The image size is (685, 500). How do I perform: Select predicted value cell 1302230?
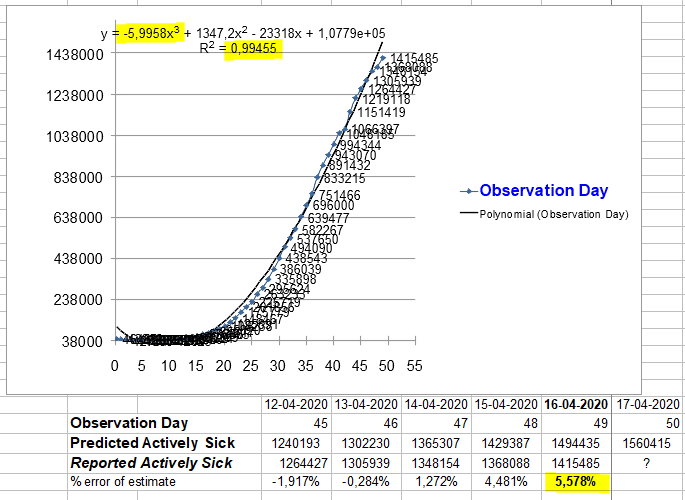(x=366, y=443)
